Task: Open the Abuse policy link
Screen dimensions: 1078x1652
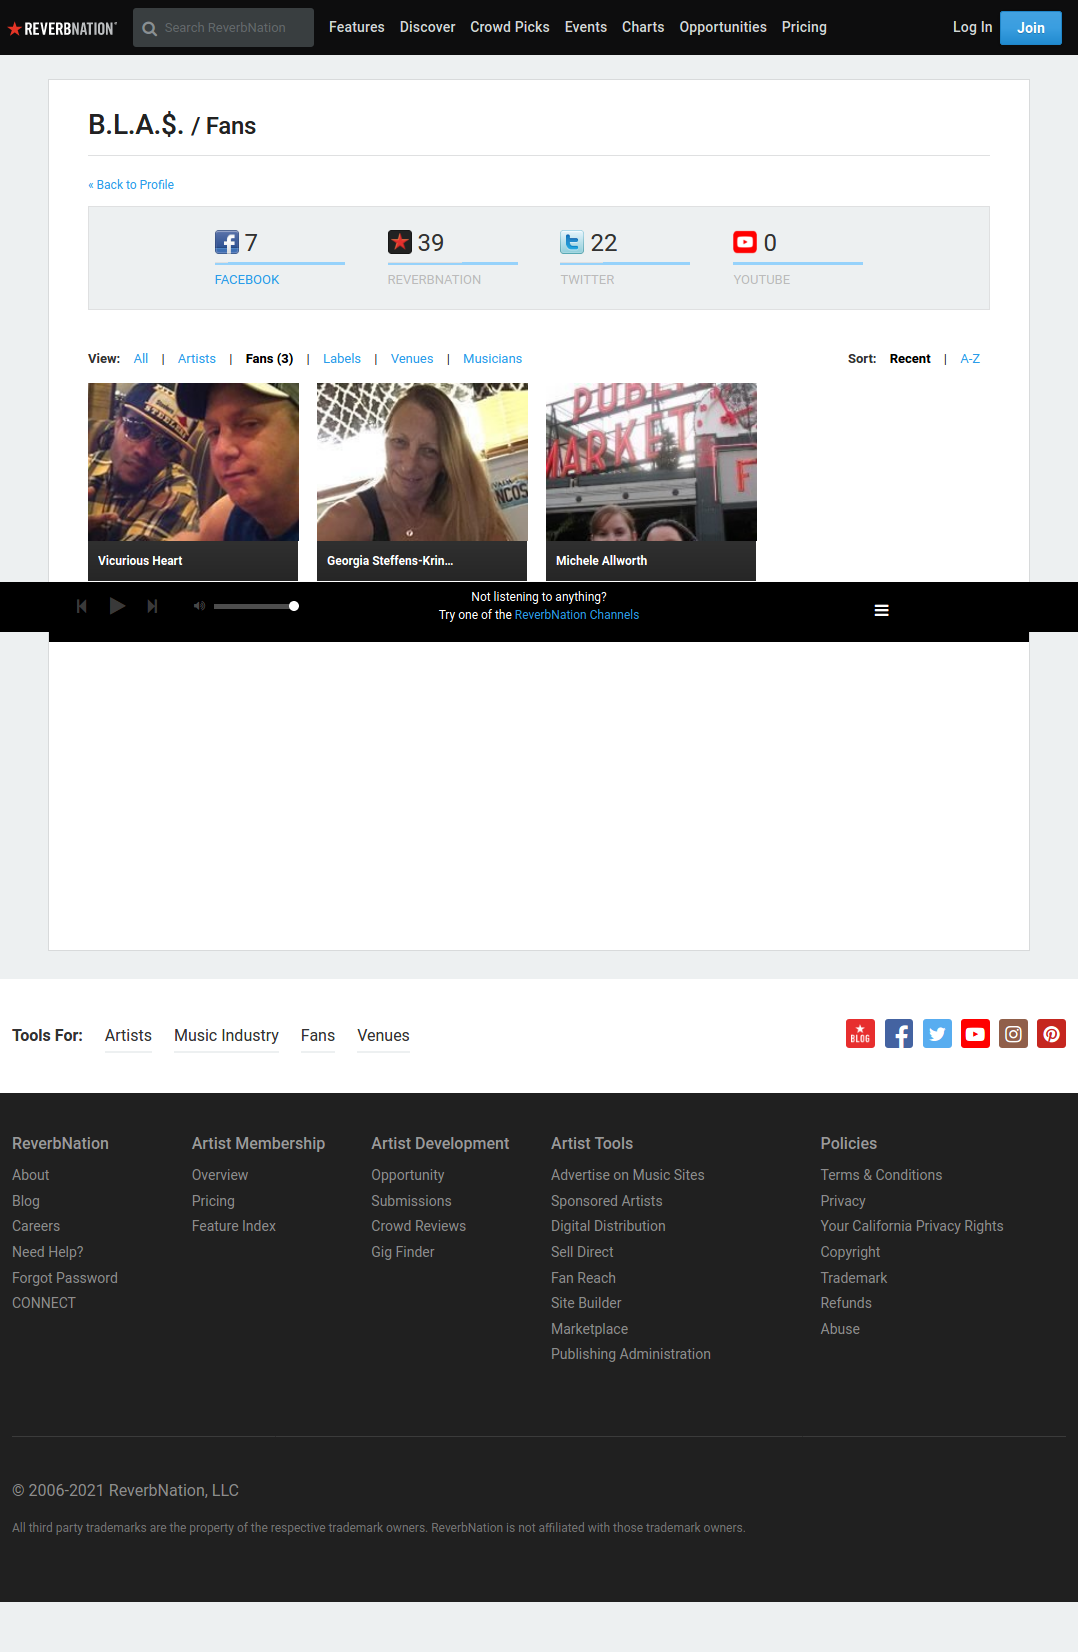Action: 840,1329
